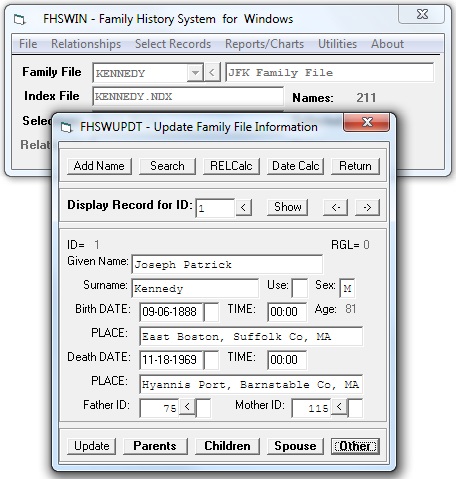Click the Add Name button

99,166
